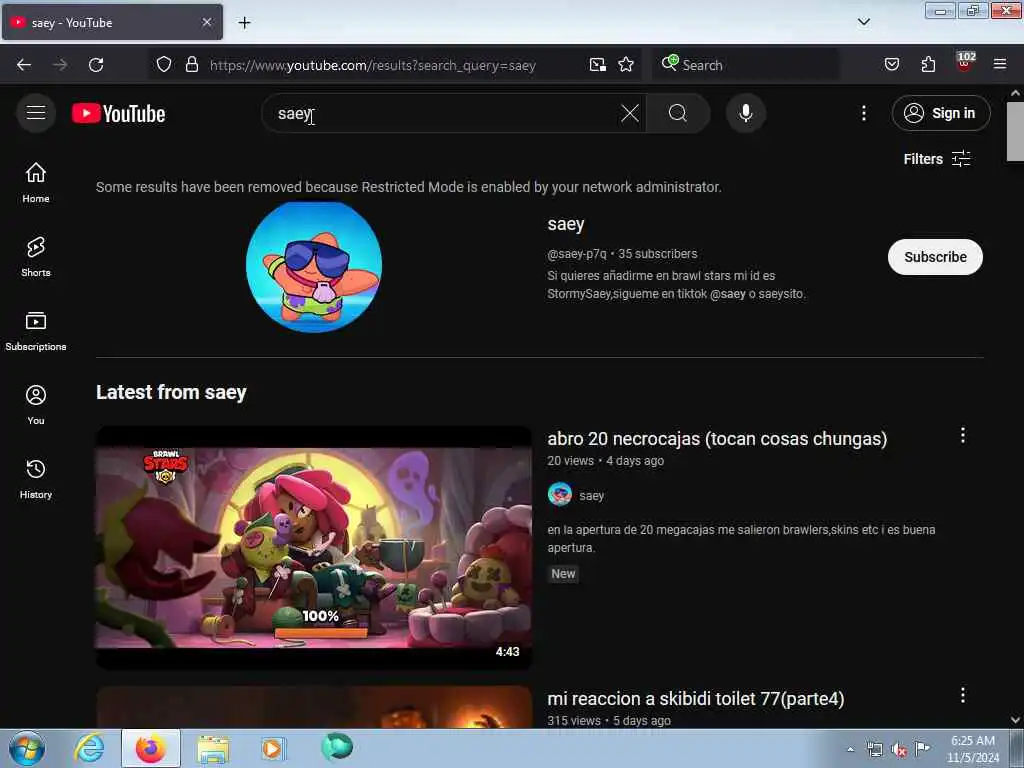This screenshot has height=768, width=1024.
Task: Click the saey channel profile picture
Action: tap(313, 266)
